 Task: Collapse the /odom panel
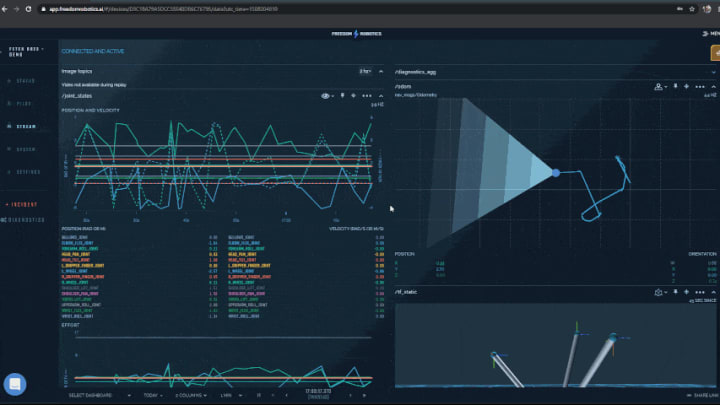point(714,86)
